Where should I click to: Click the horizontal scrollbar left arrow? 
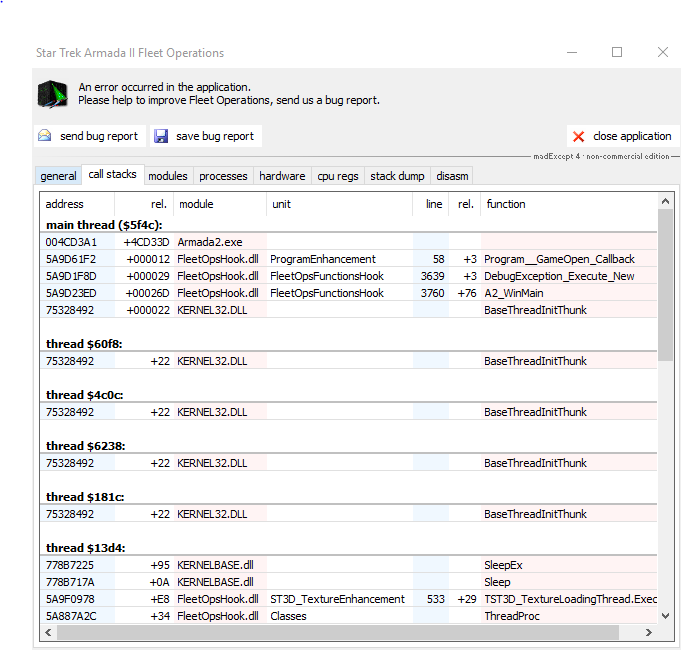pos(48,632)
